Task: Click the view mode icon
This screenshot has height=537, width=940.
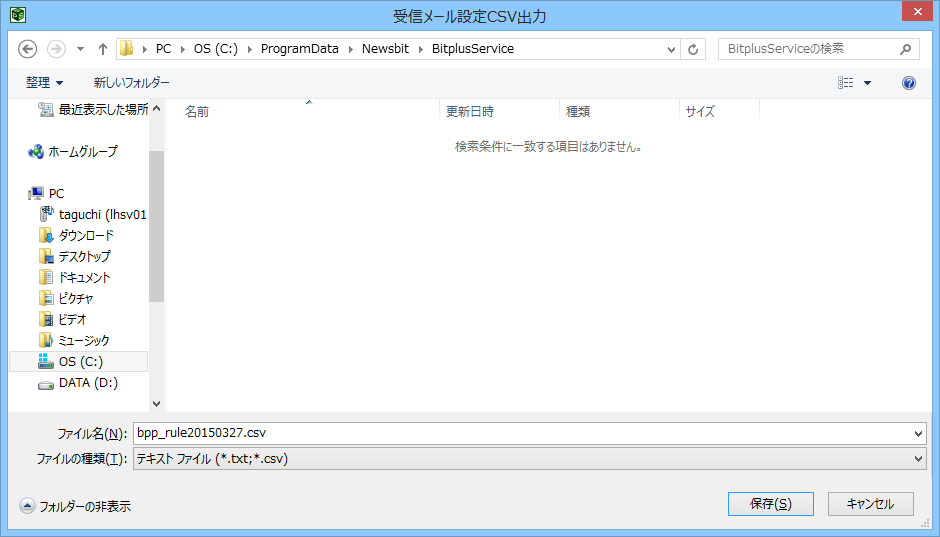Action: [846, 83]
